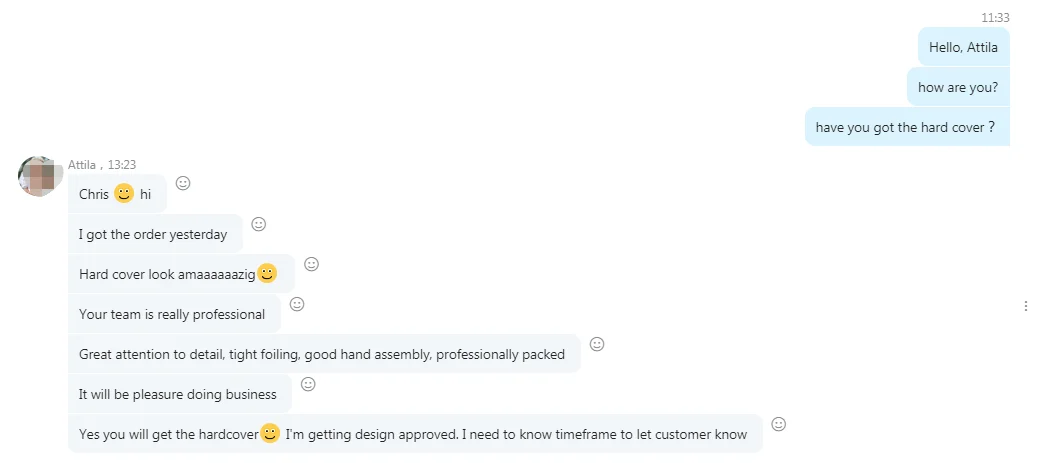This screenshot has width=1046, height=463.
Task: React to "Your team is really professional"
Action: 297,304
